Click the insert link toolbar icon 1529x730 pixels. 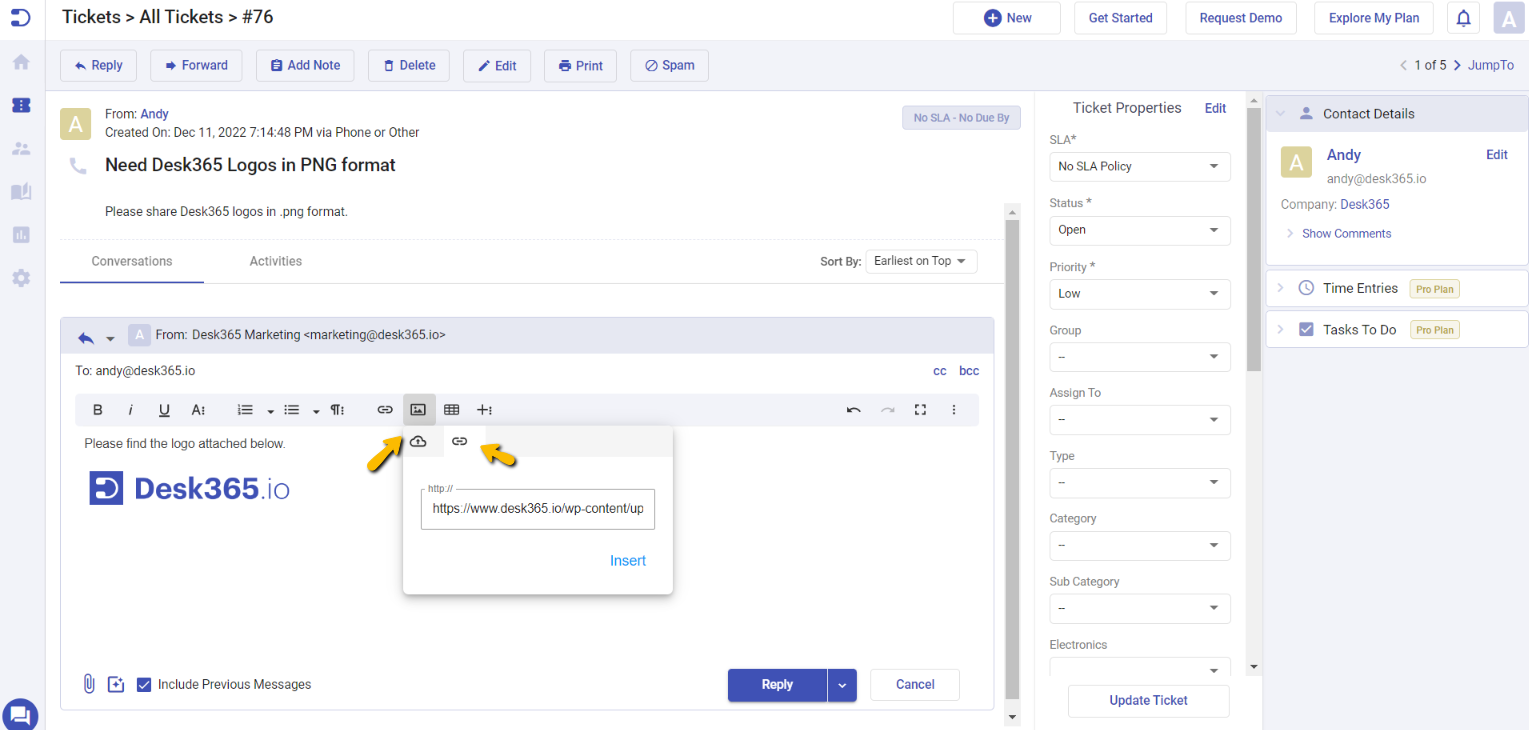[x=385, y=410]
